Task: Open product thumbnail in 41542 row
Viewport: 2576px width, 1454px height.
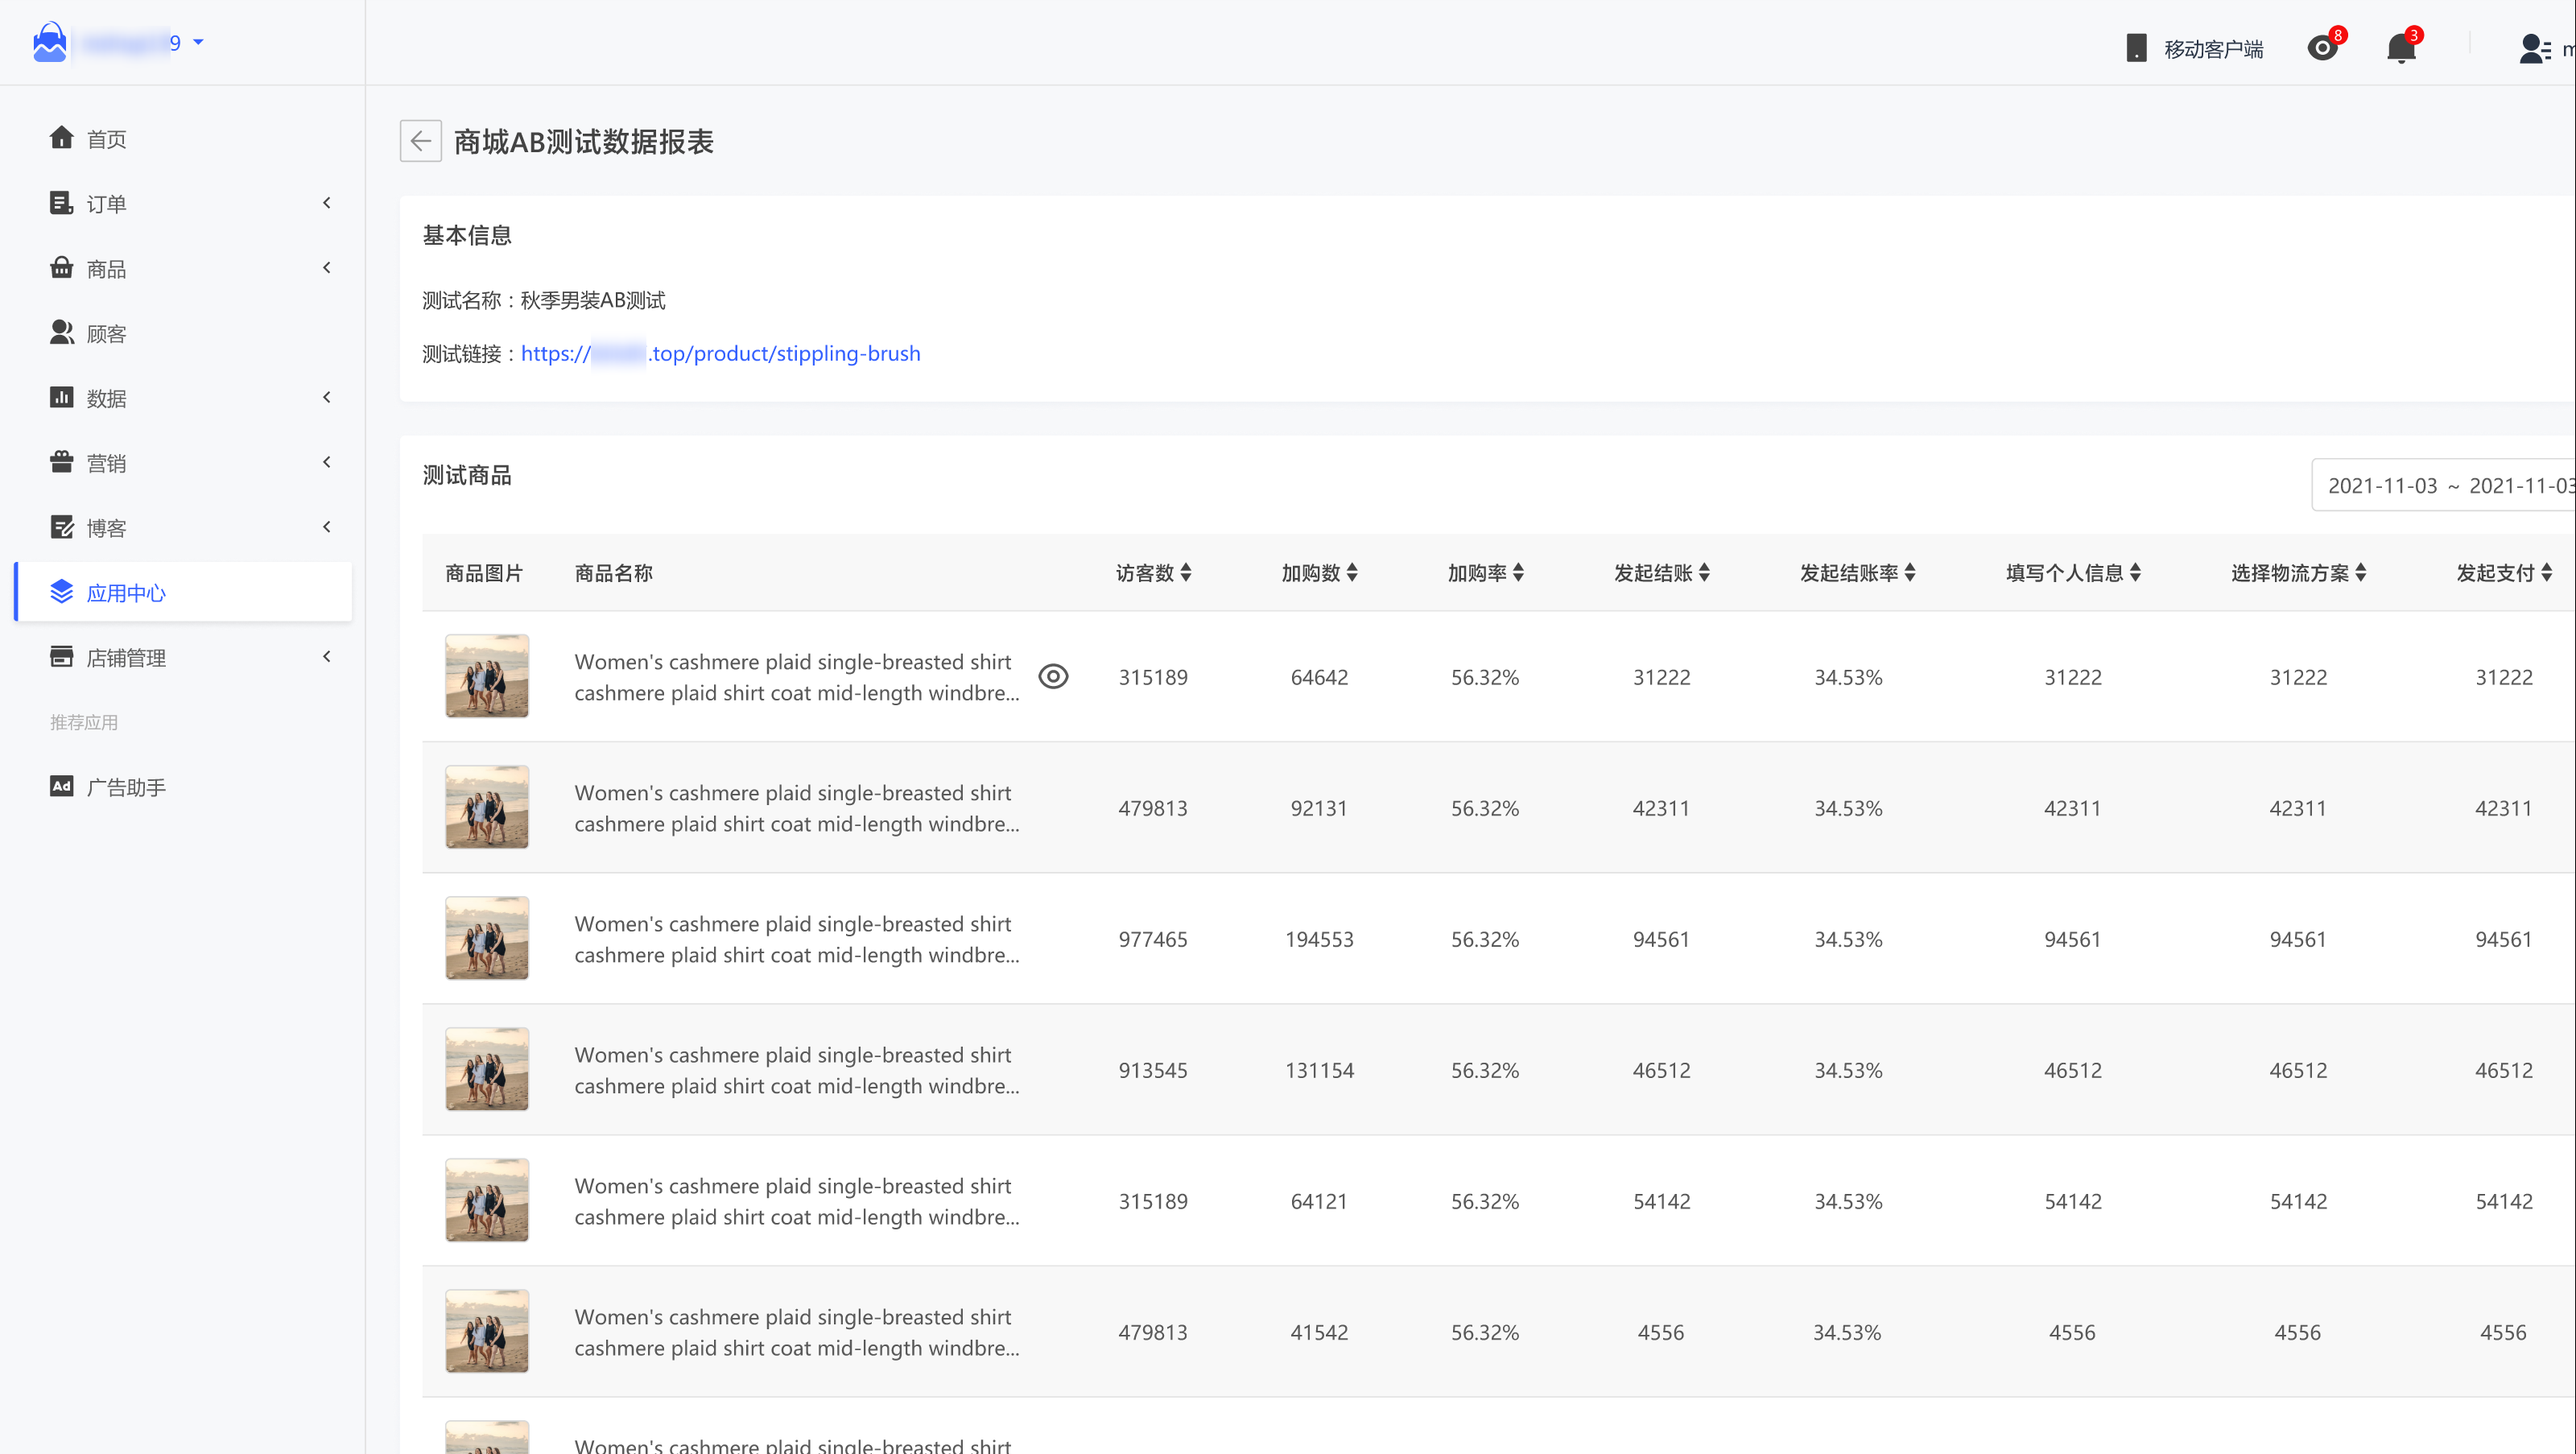Action: click(x=487, y=1331)
